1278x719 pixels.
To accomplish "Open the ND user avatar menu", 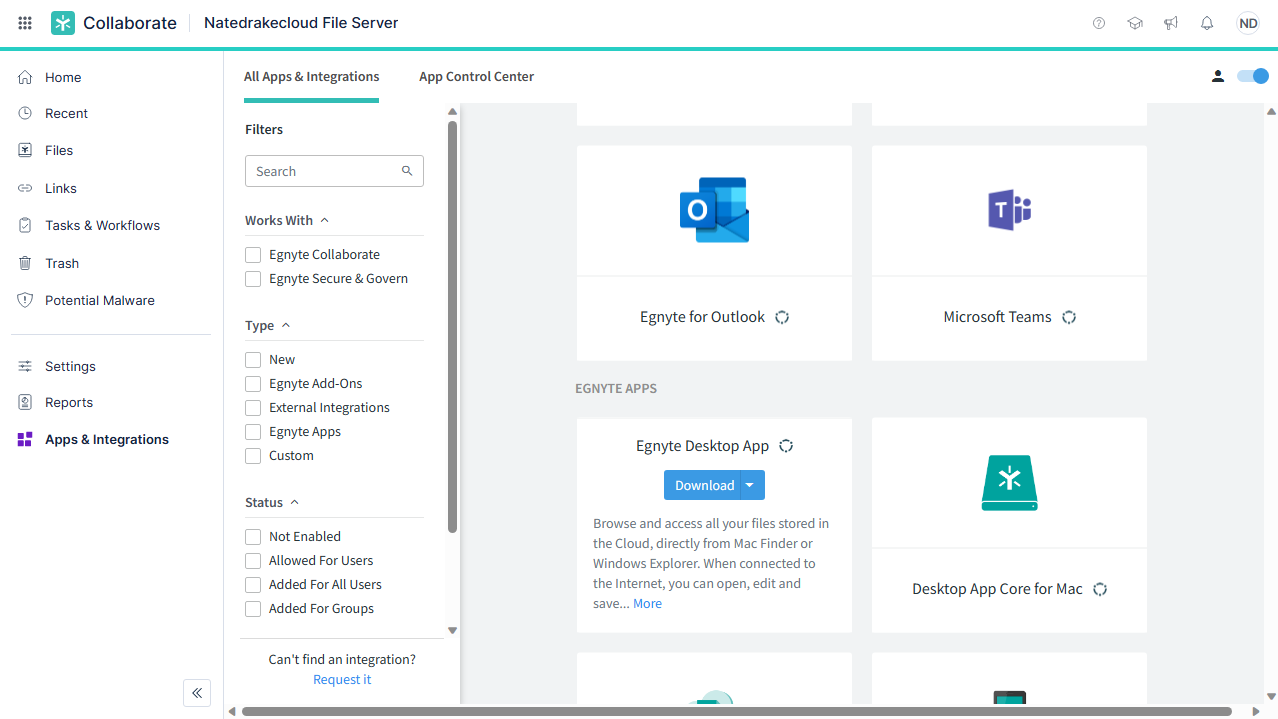I will [x=1248, y=23].
